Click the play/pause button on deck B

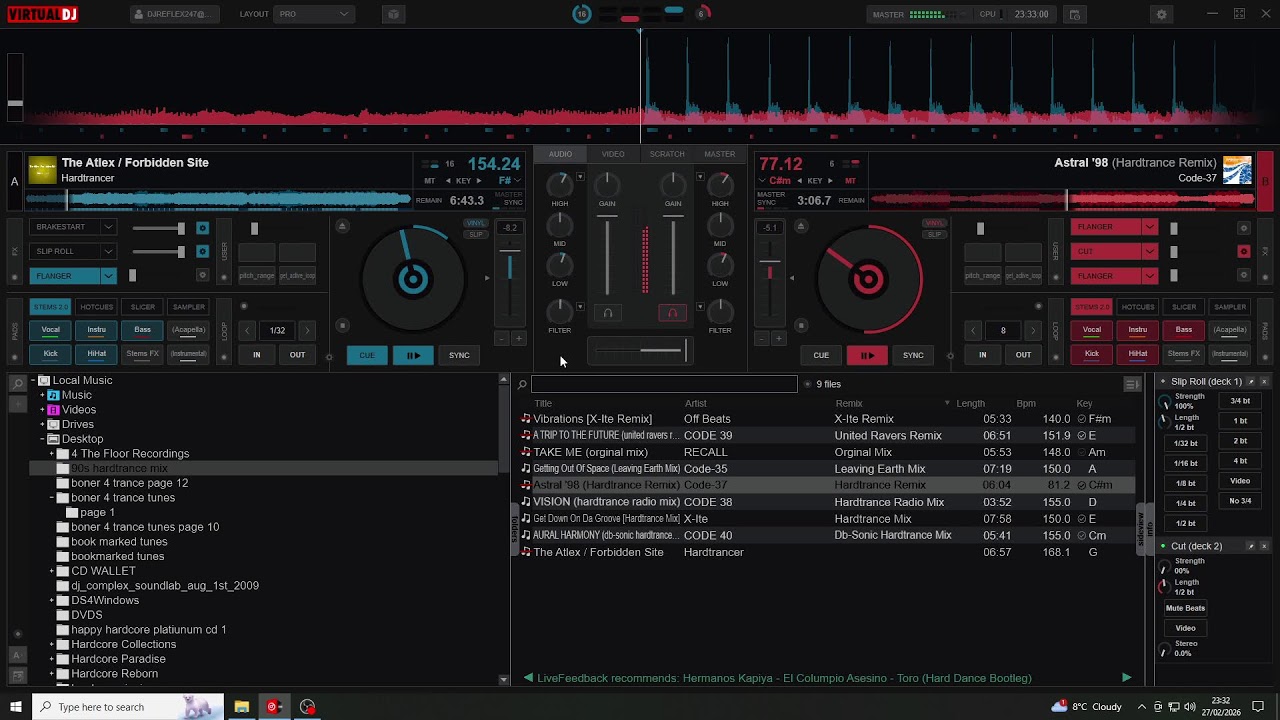tap(867, 355)
